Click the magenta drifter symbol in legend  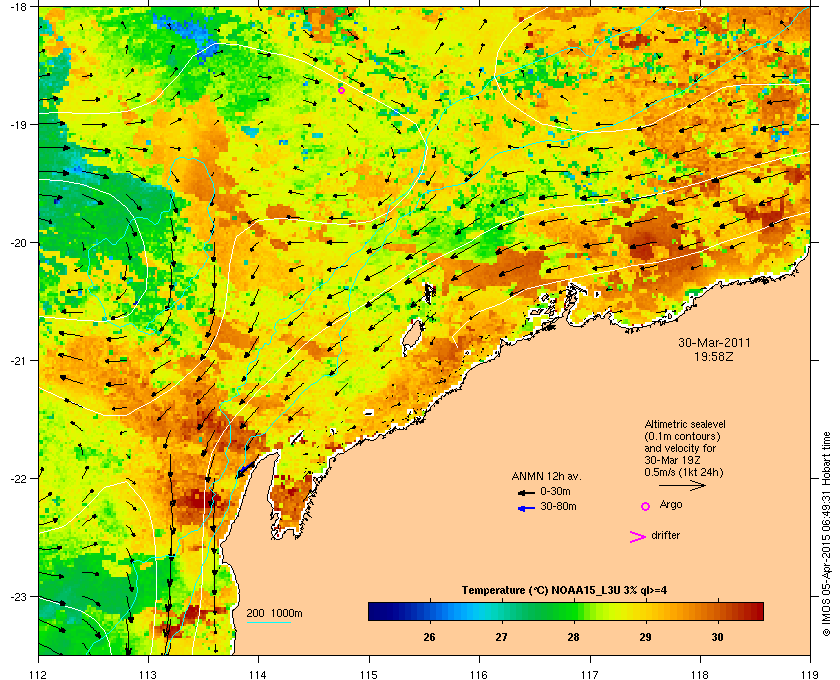(637, 537)
